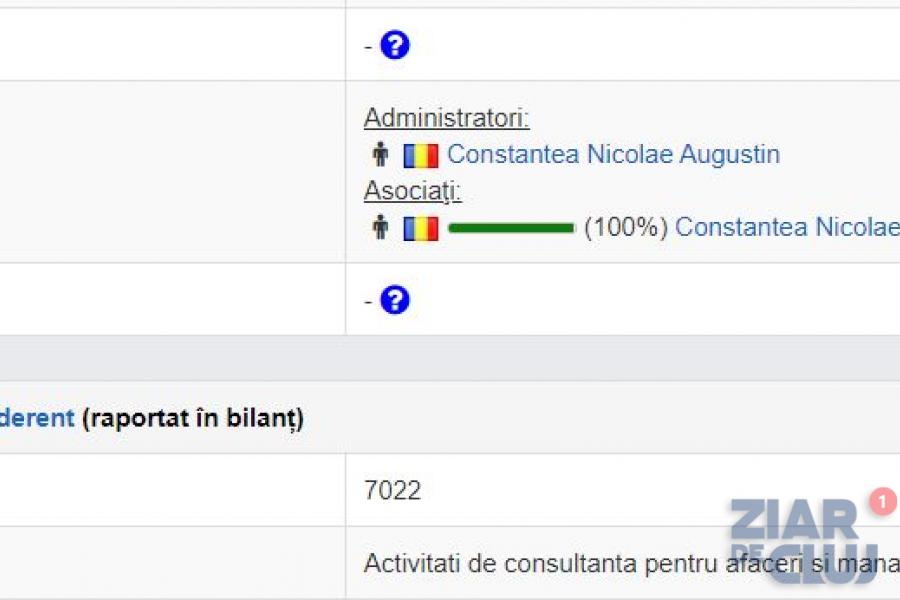
Task: Click the (100%) ownership percentage text
Action: tap(625, 228)
